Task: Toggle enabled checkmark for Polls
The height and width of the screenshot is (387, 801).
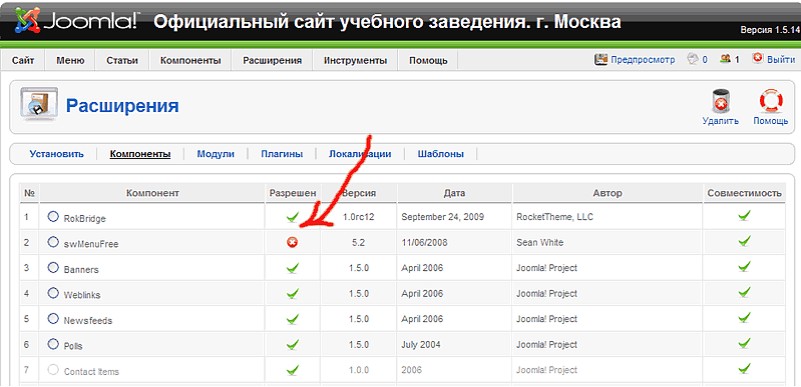Action: (x=292, y=345)
